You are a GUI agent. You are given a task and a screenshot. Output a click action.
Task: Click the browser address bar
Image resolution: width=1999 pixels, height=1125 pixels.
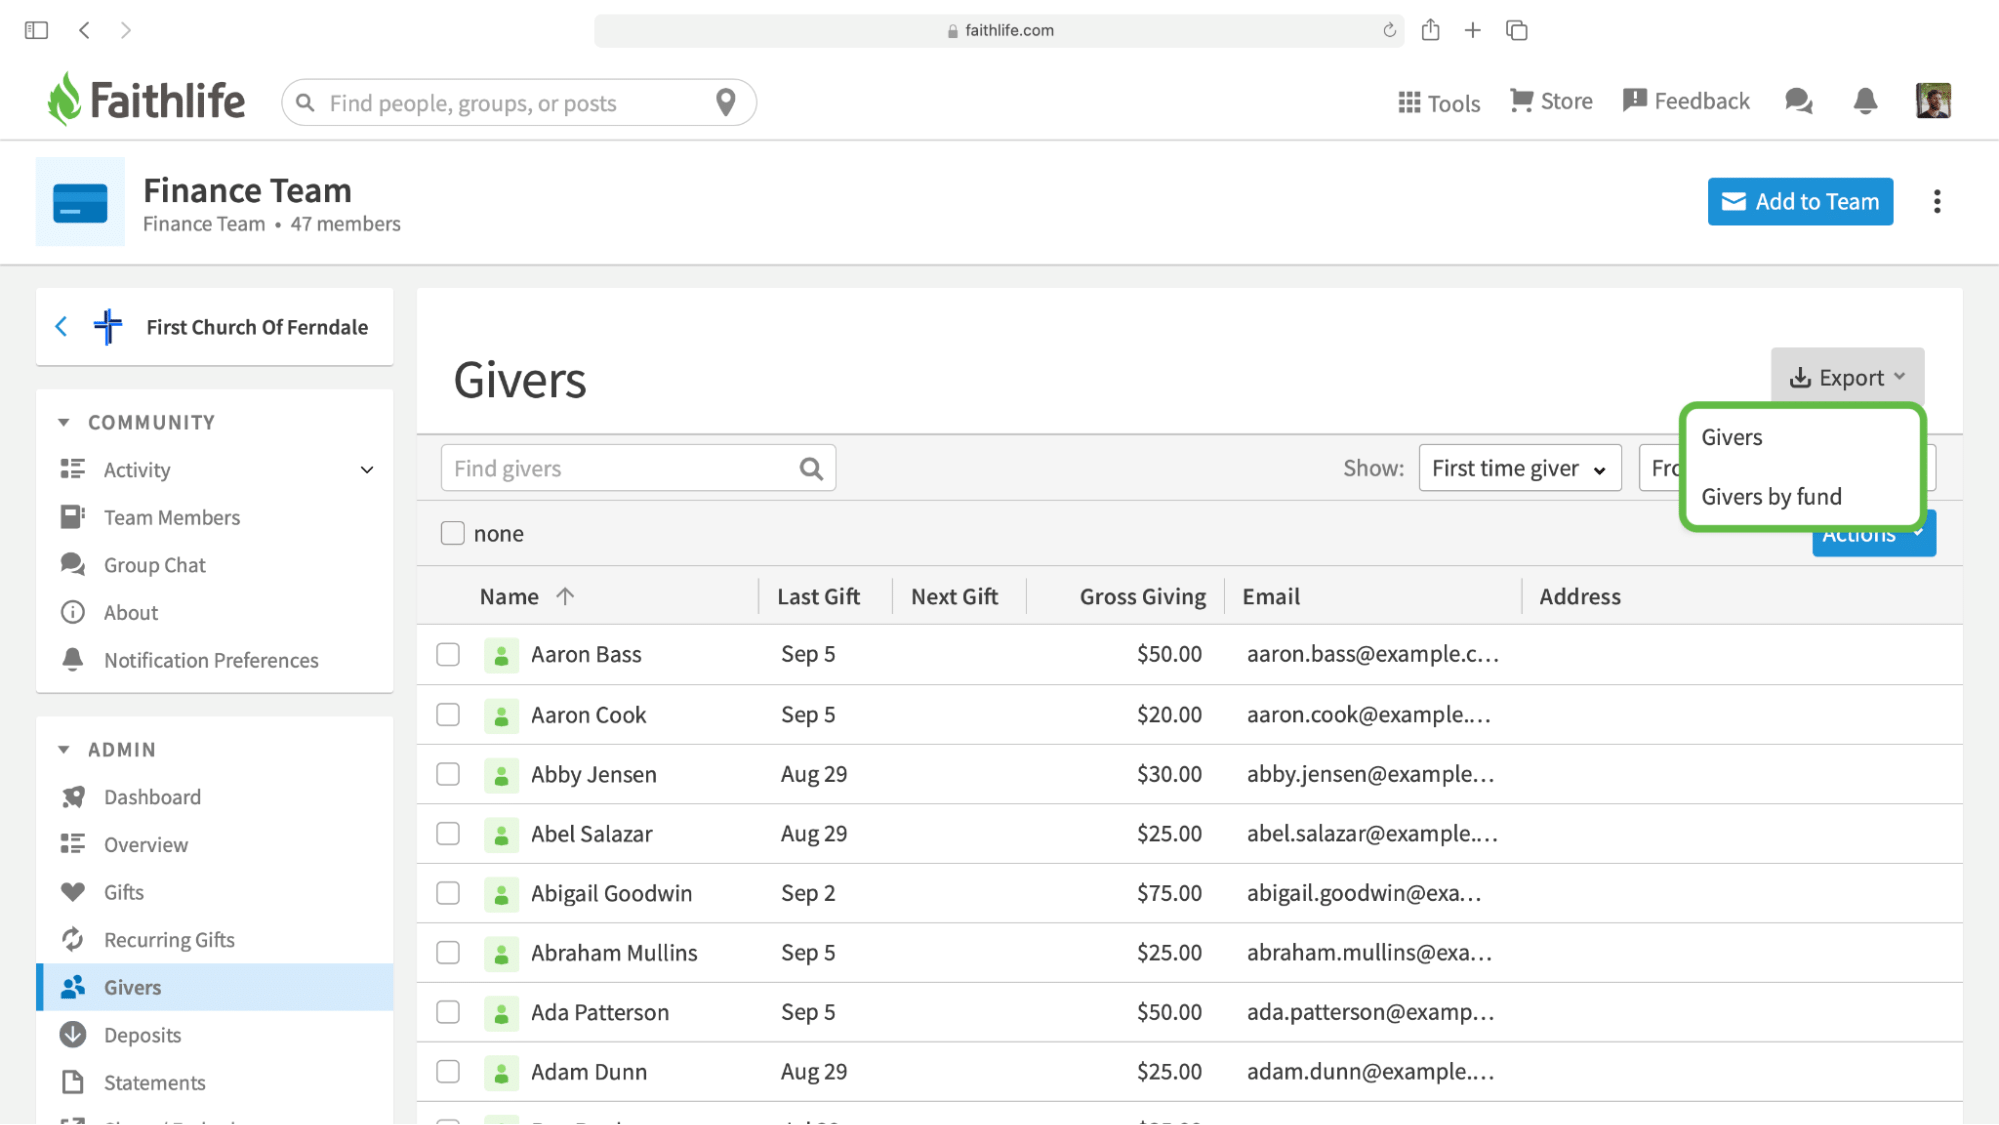coord(999,30)
